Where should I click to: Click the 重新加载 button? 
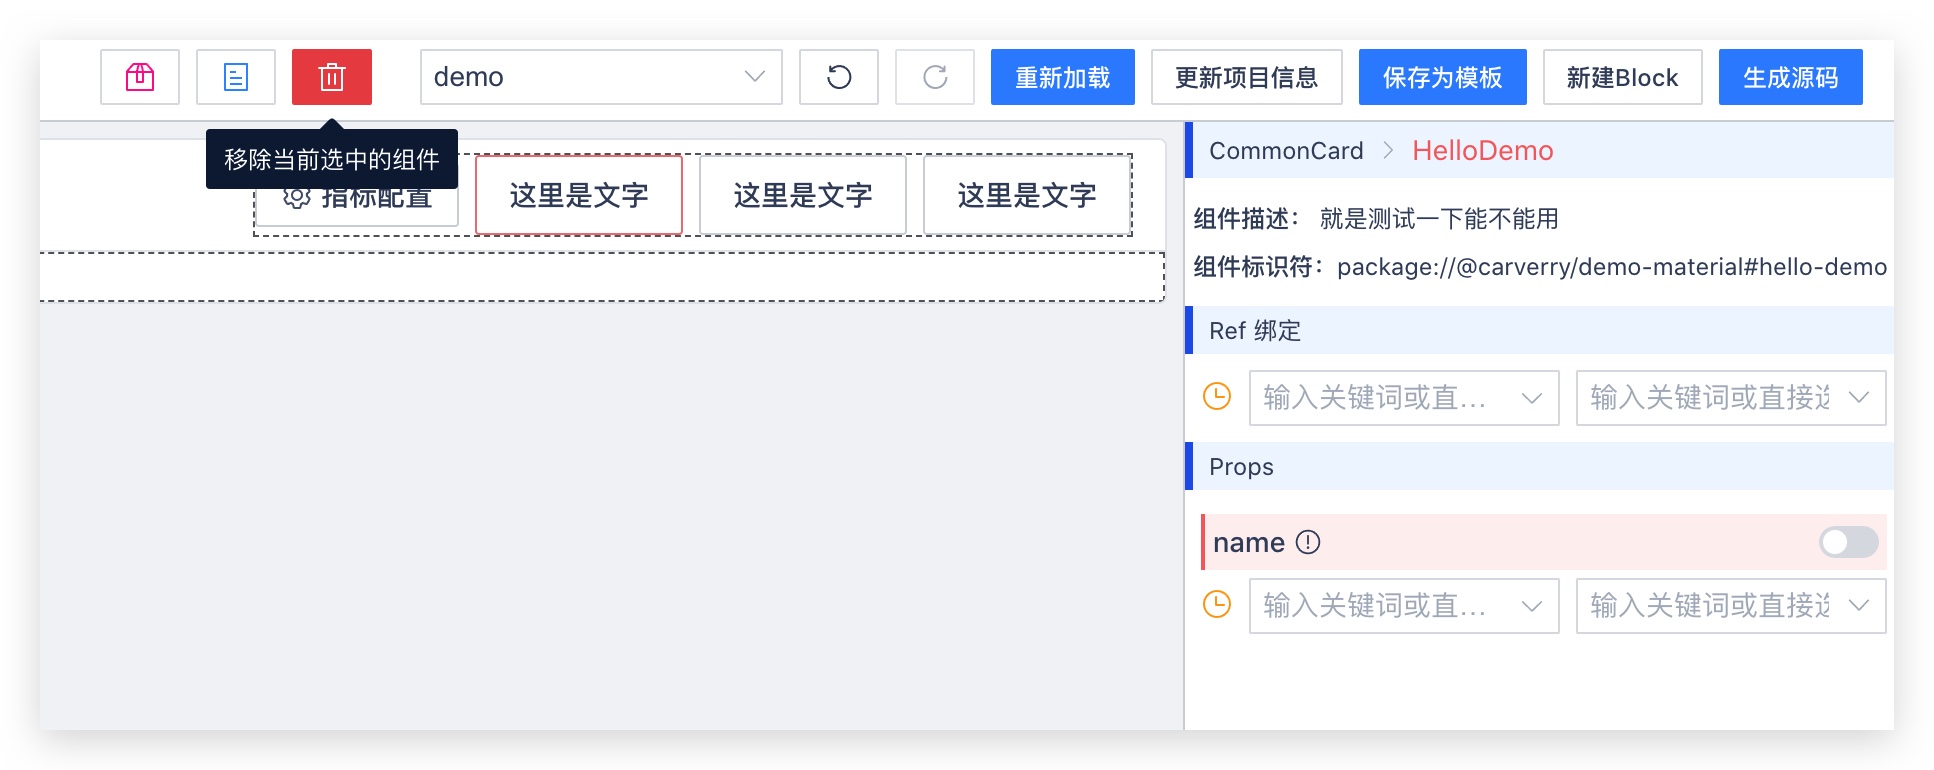[1063, 77]
